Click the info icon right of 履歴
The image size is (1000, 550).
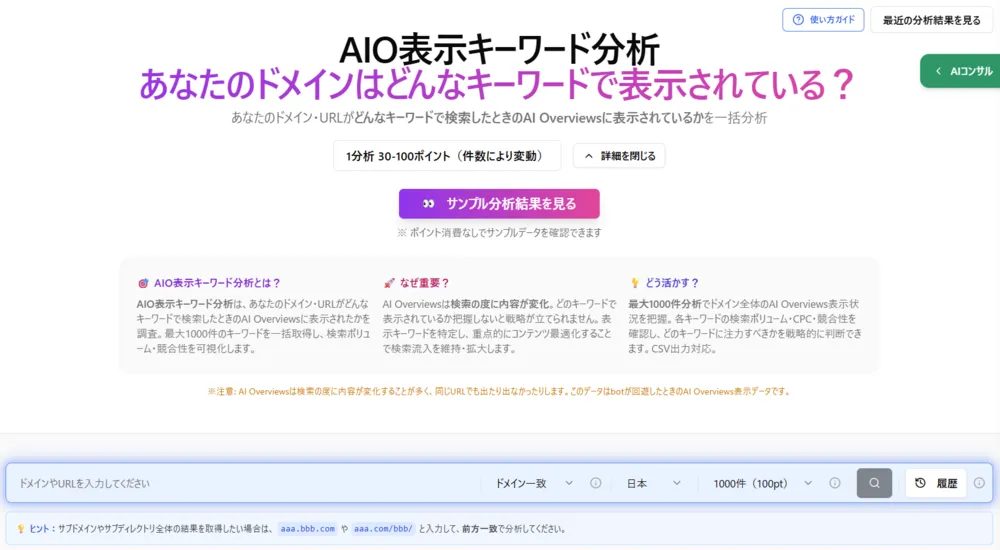[979, 483]
